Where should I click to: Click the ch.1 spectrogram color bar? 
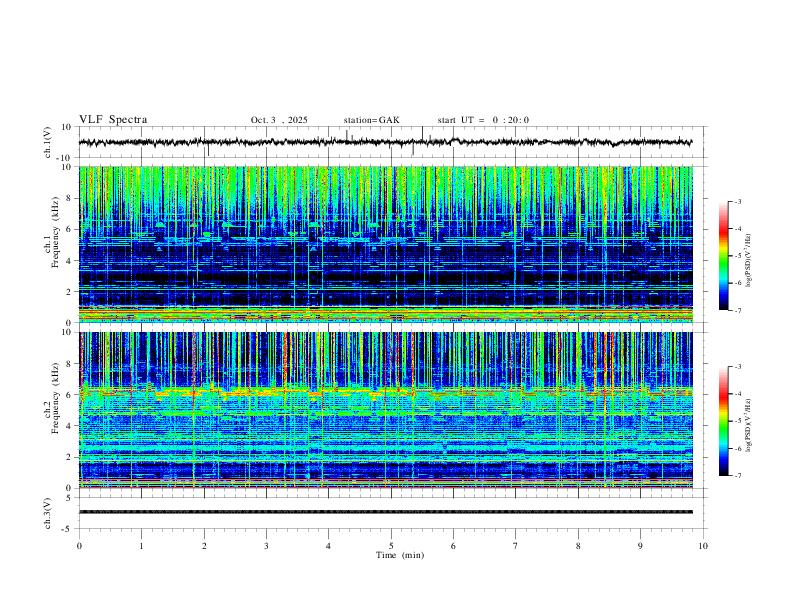[x=724, y=256]
